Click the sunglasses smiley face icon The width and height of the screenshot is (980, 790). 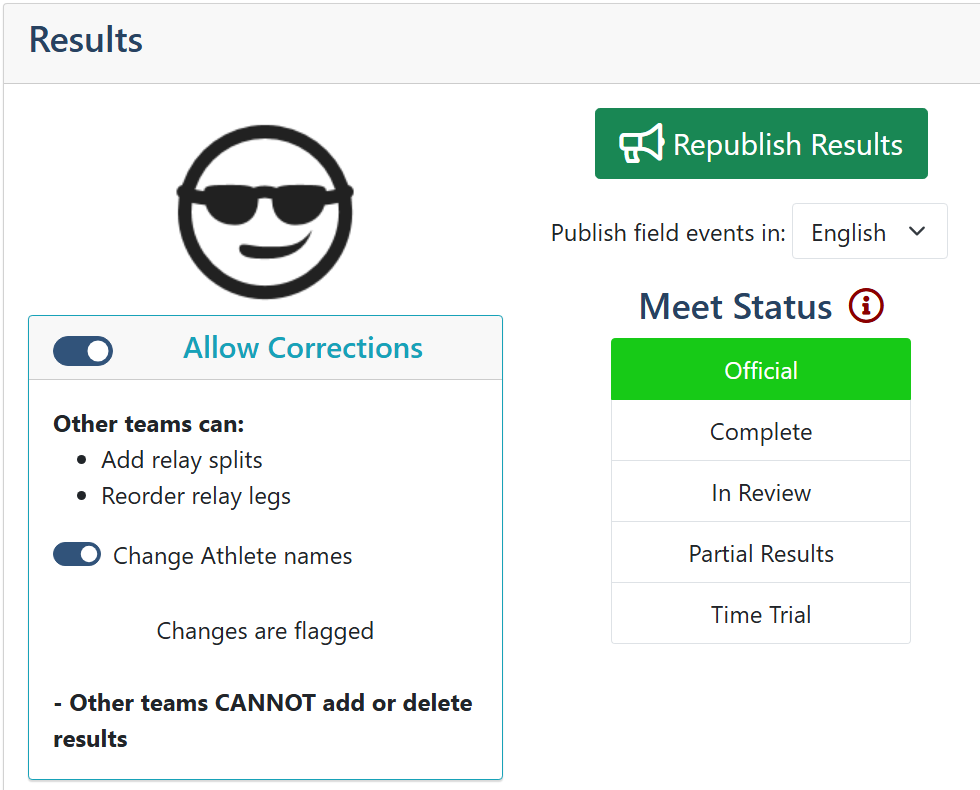265,212
